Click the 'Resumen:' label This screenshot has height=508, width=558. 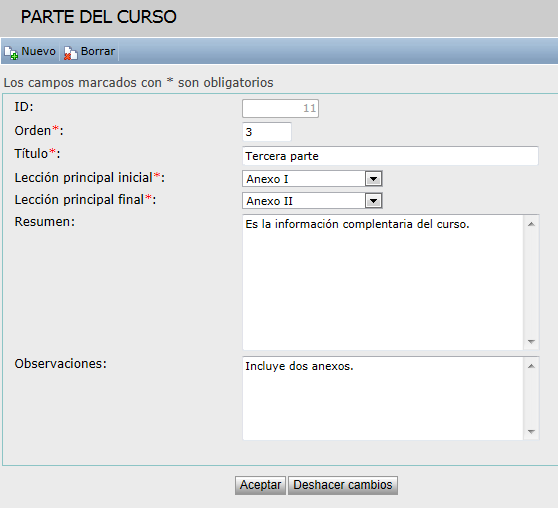pyautogui.click(x=45, y=222)
